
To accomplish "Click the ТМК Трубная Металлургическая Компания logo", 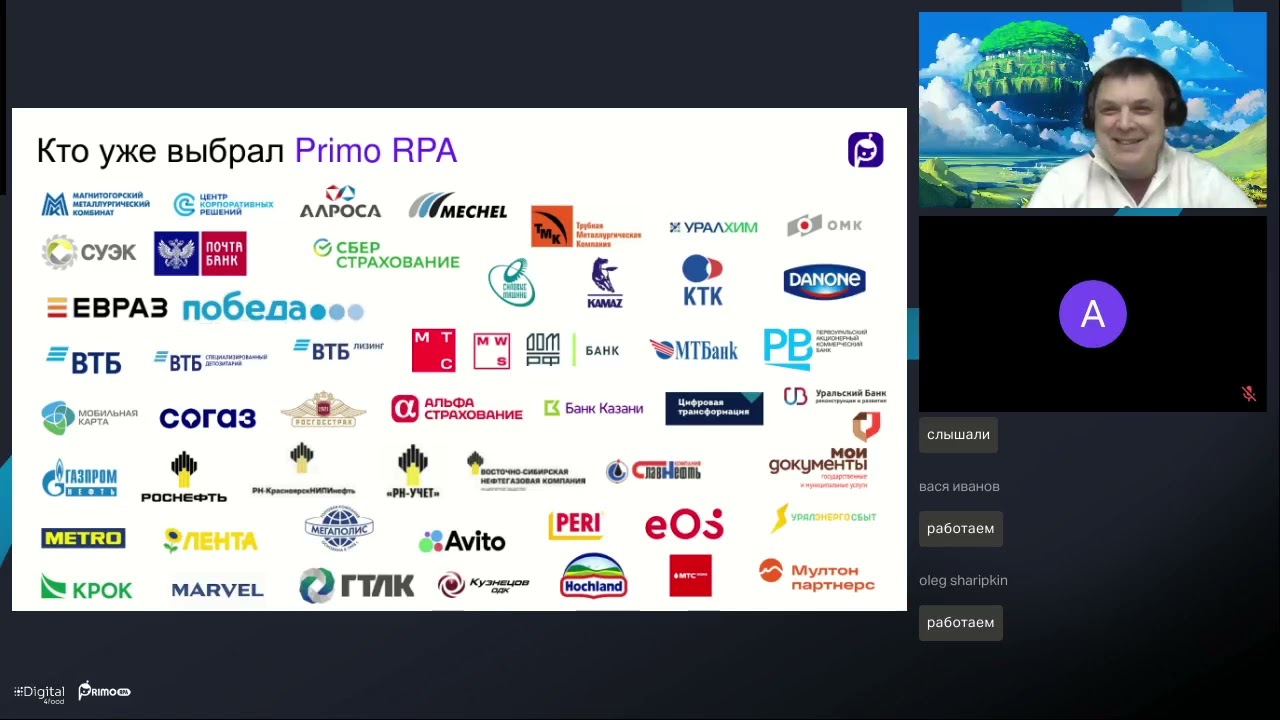I will 586,227.
